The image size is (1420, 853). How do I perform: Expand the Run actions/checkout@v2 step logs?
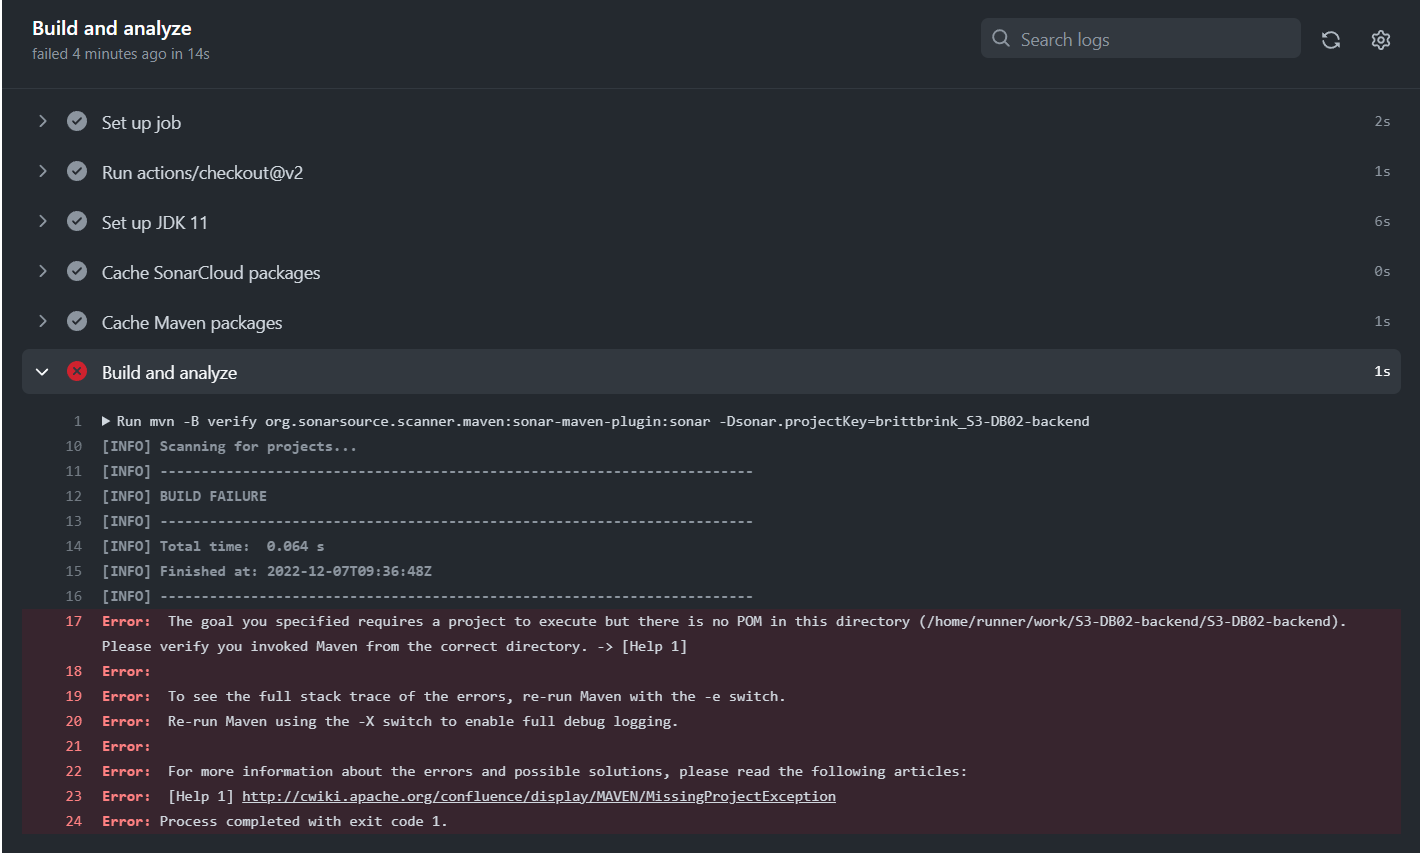(x=42, y=171)
